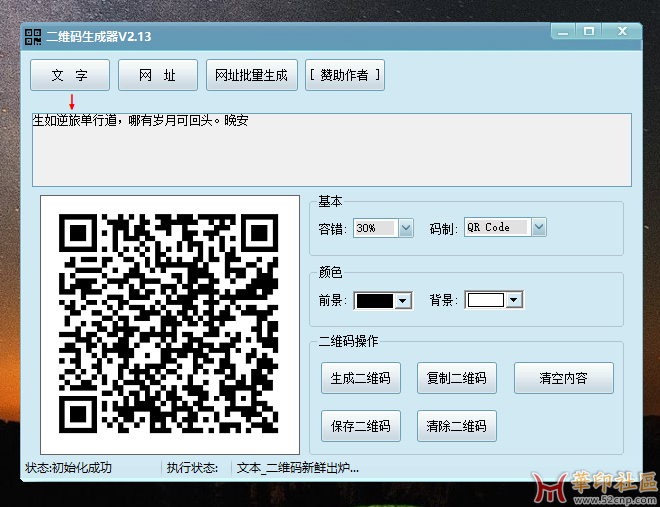
Task: Open the 背景 background color dropdown arrow
Action: click(x=514, y=300)
